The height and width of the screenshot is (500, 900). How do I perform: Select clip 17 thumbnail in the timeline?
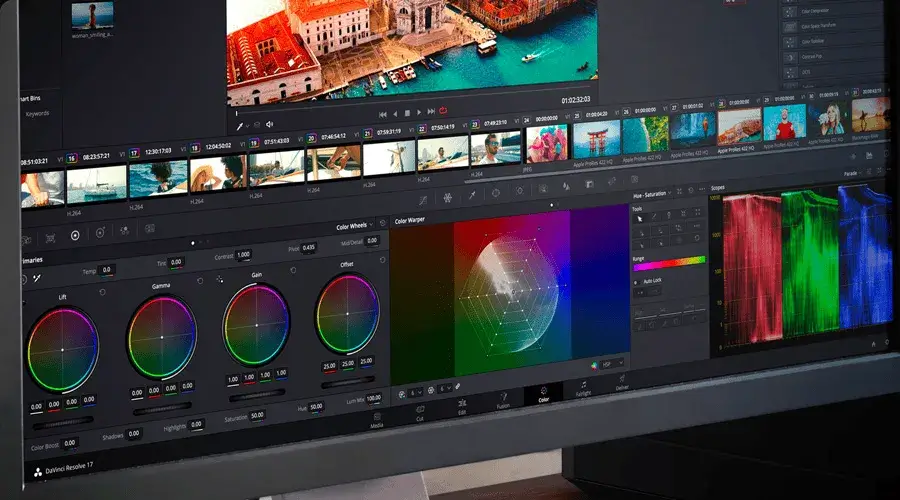pyautogui.click(x=158, y=179)
